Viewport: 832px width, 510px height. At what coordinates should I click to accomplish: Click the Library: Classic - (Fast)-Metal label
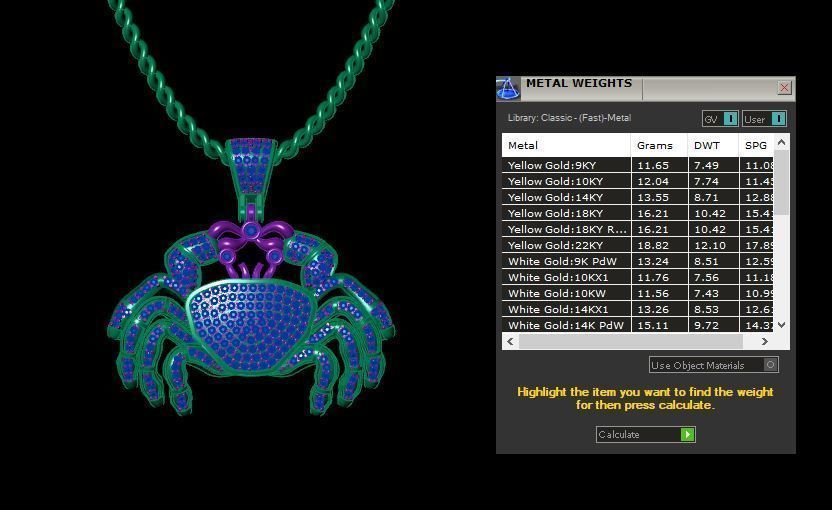569,118
